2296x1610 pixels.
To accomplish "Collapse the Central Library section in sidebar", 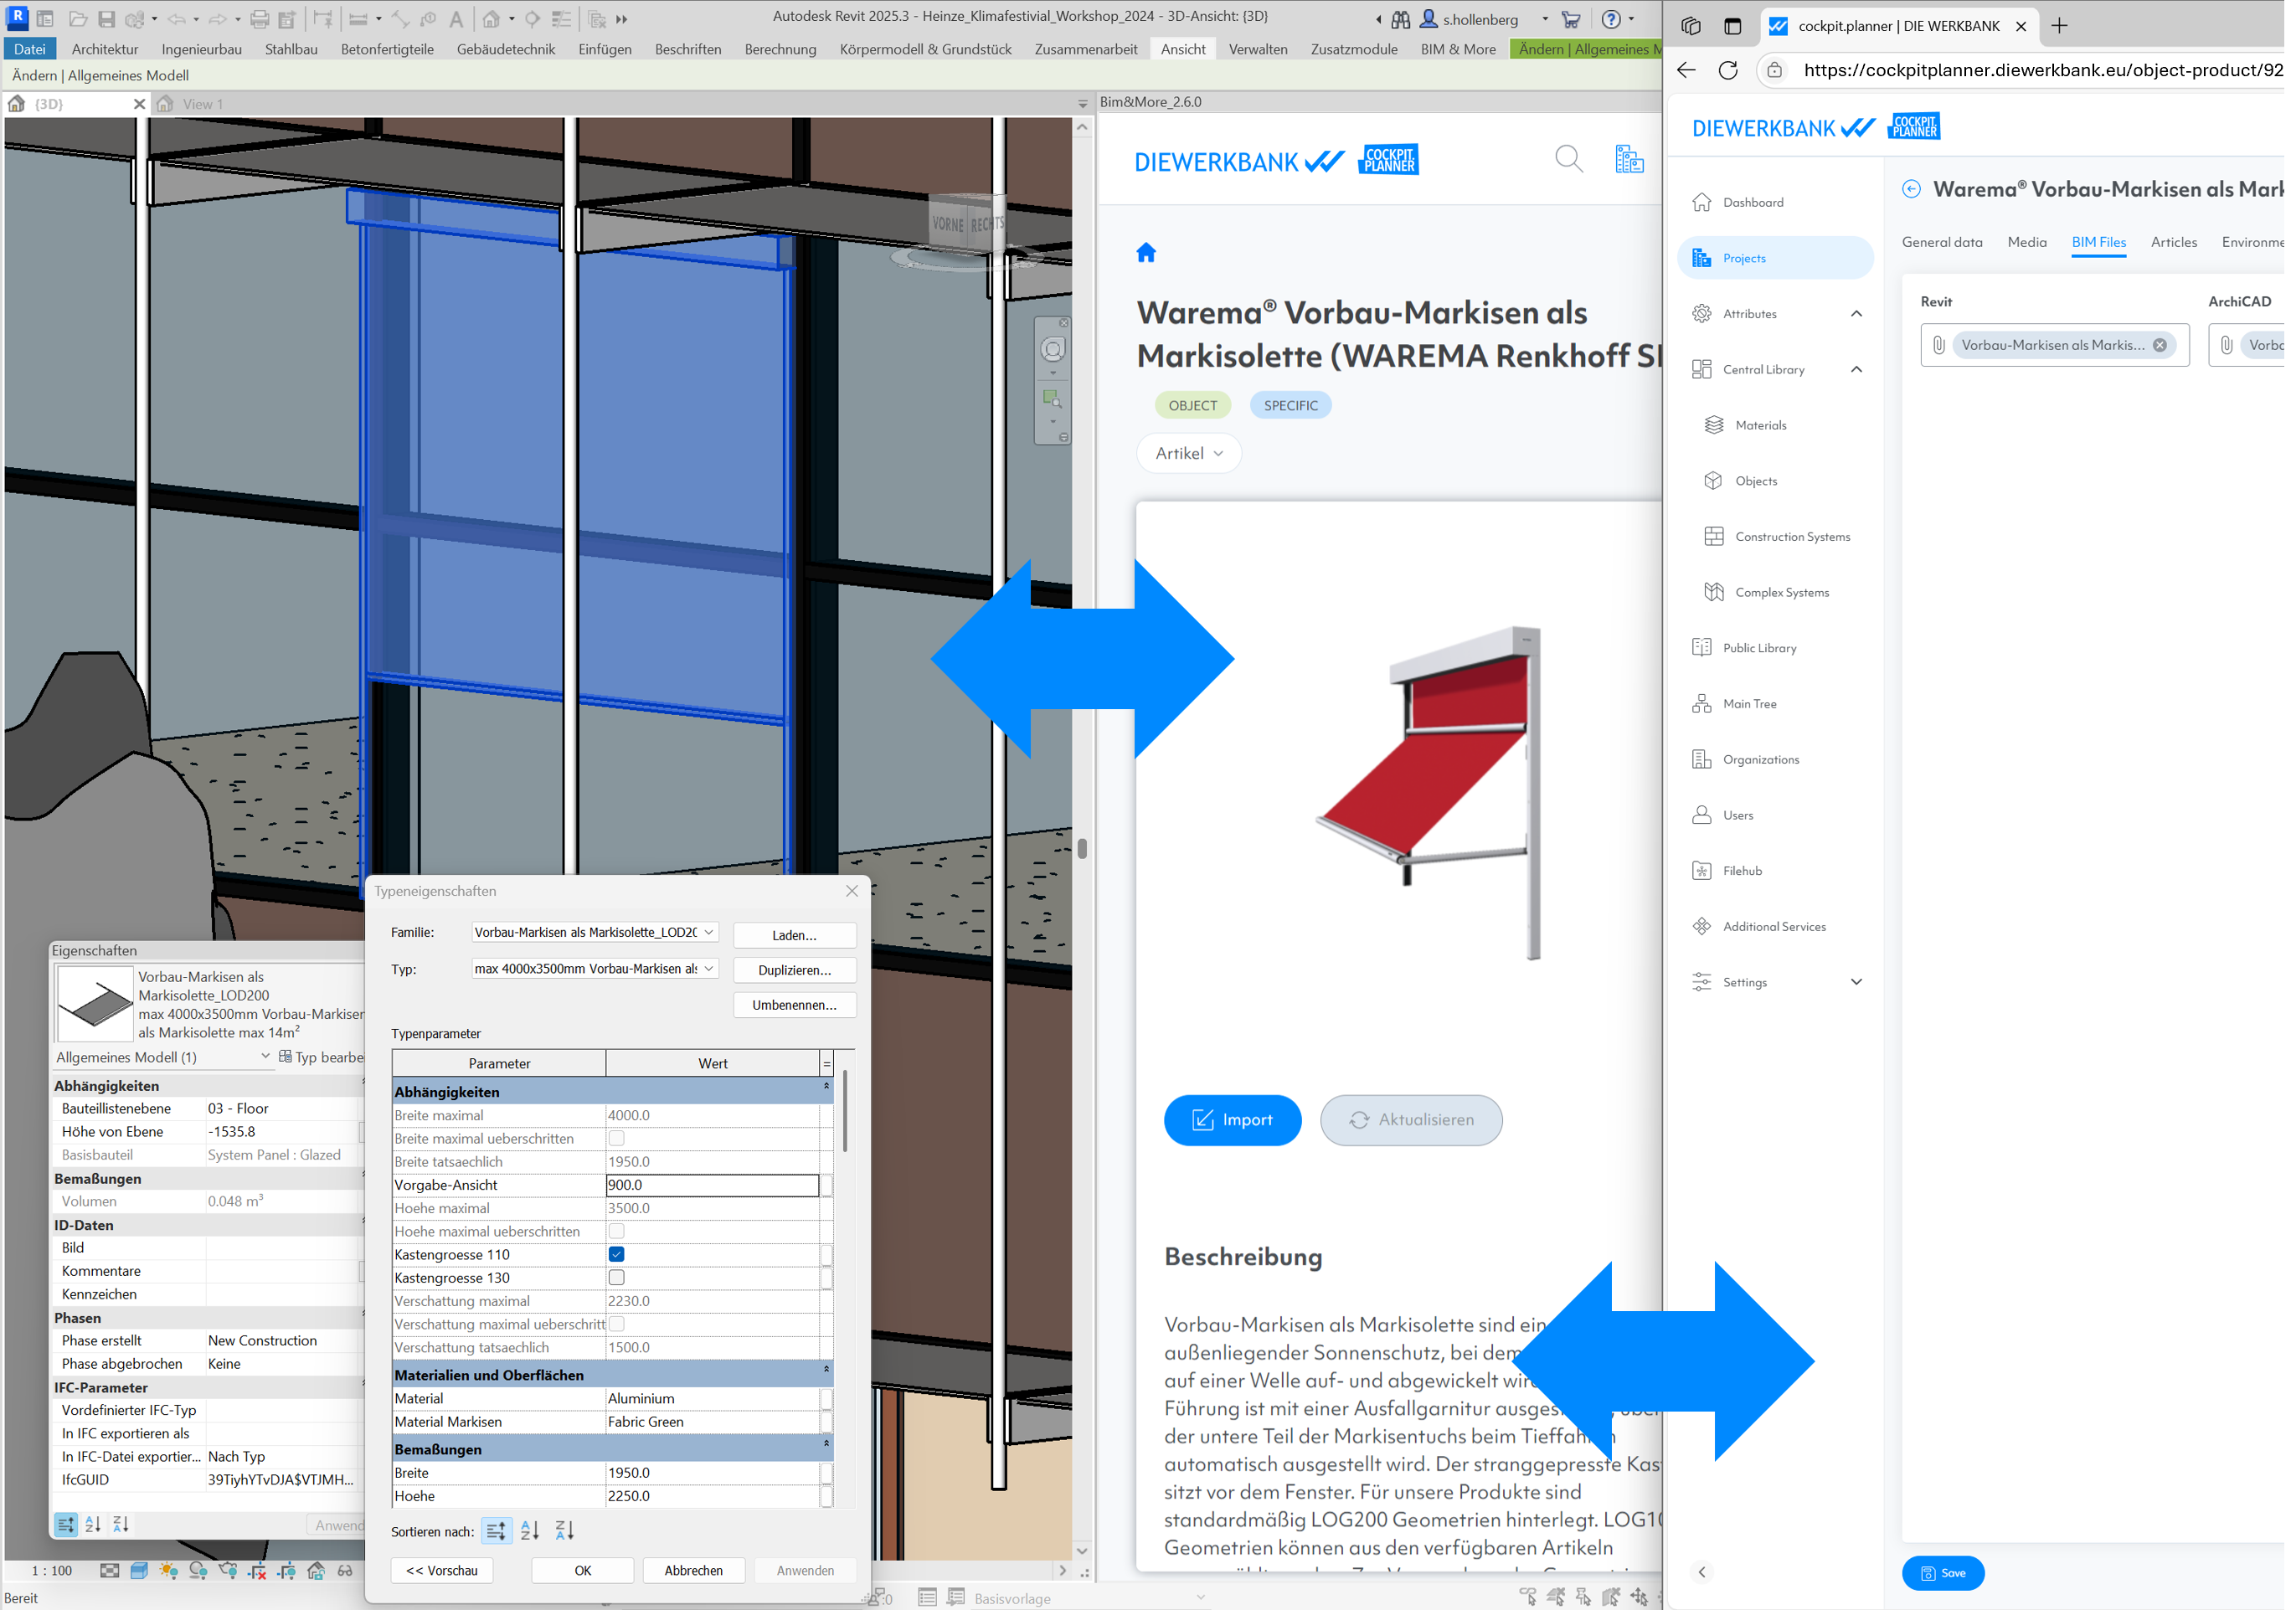I will tap(1856, 370).
